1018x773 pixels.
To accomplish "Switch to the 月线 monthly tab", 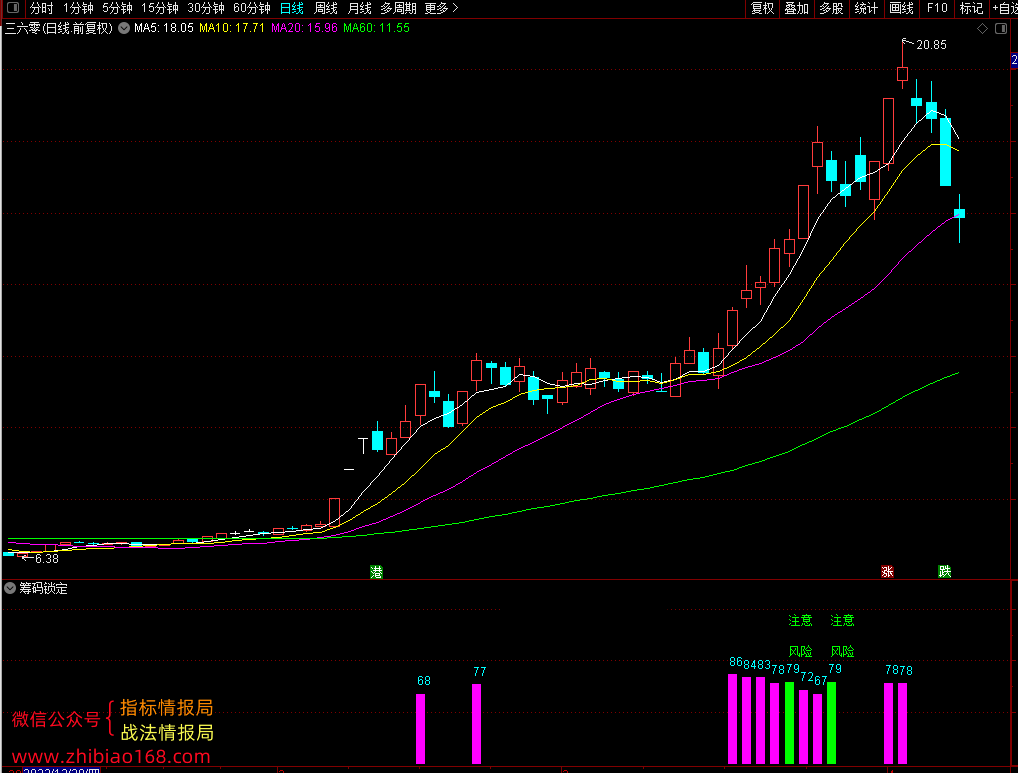I will pos(360,8).
